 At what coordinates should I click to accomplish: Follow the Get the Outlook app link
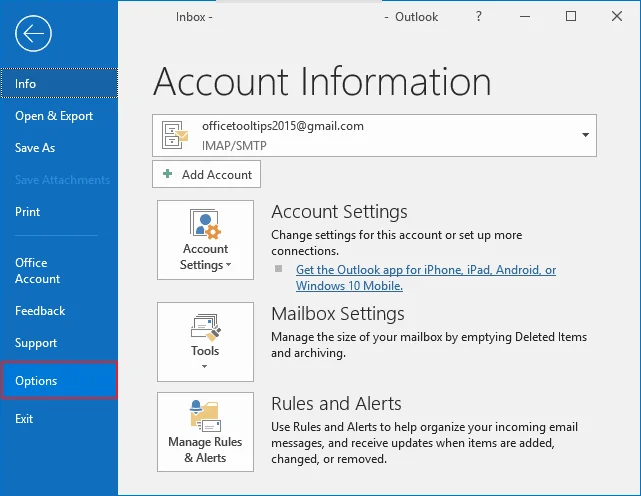click(426, 278)
